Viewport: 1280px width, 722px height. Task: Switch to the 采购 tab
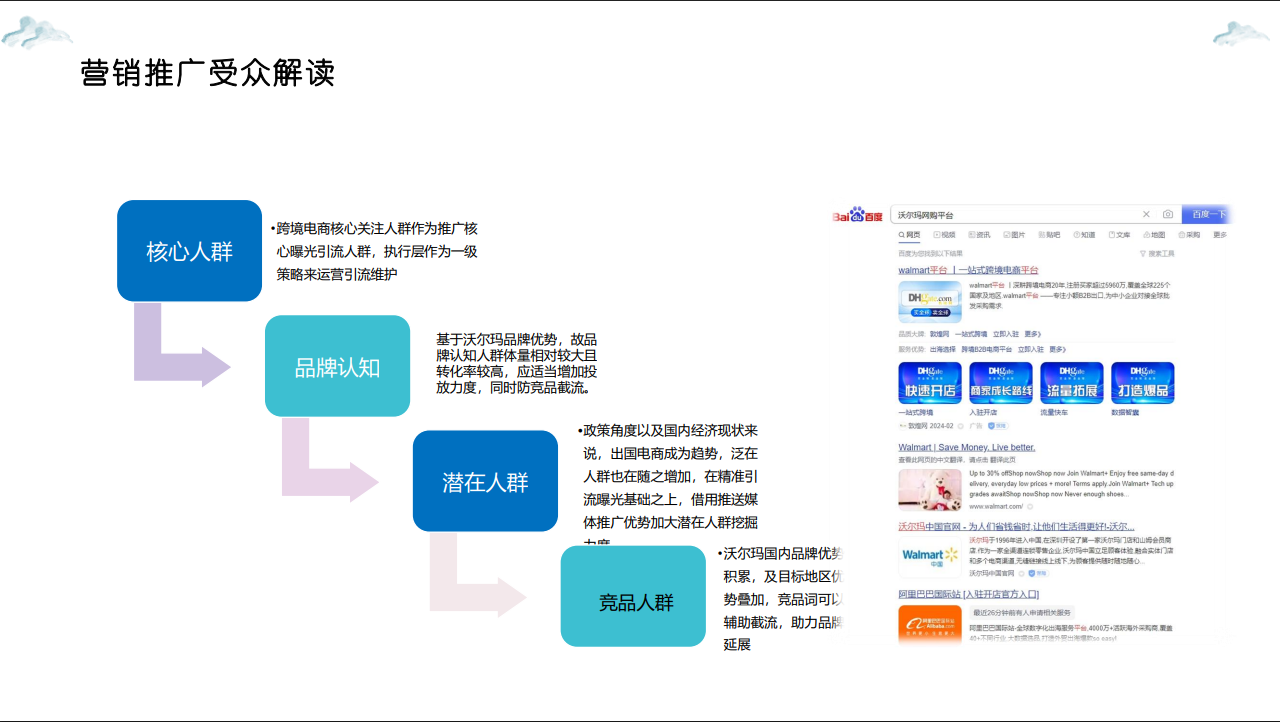point(1190,235)
